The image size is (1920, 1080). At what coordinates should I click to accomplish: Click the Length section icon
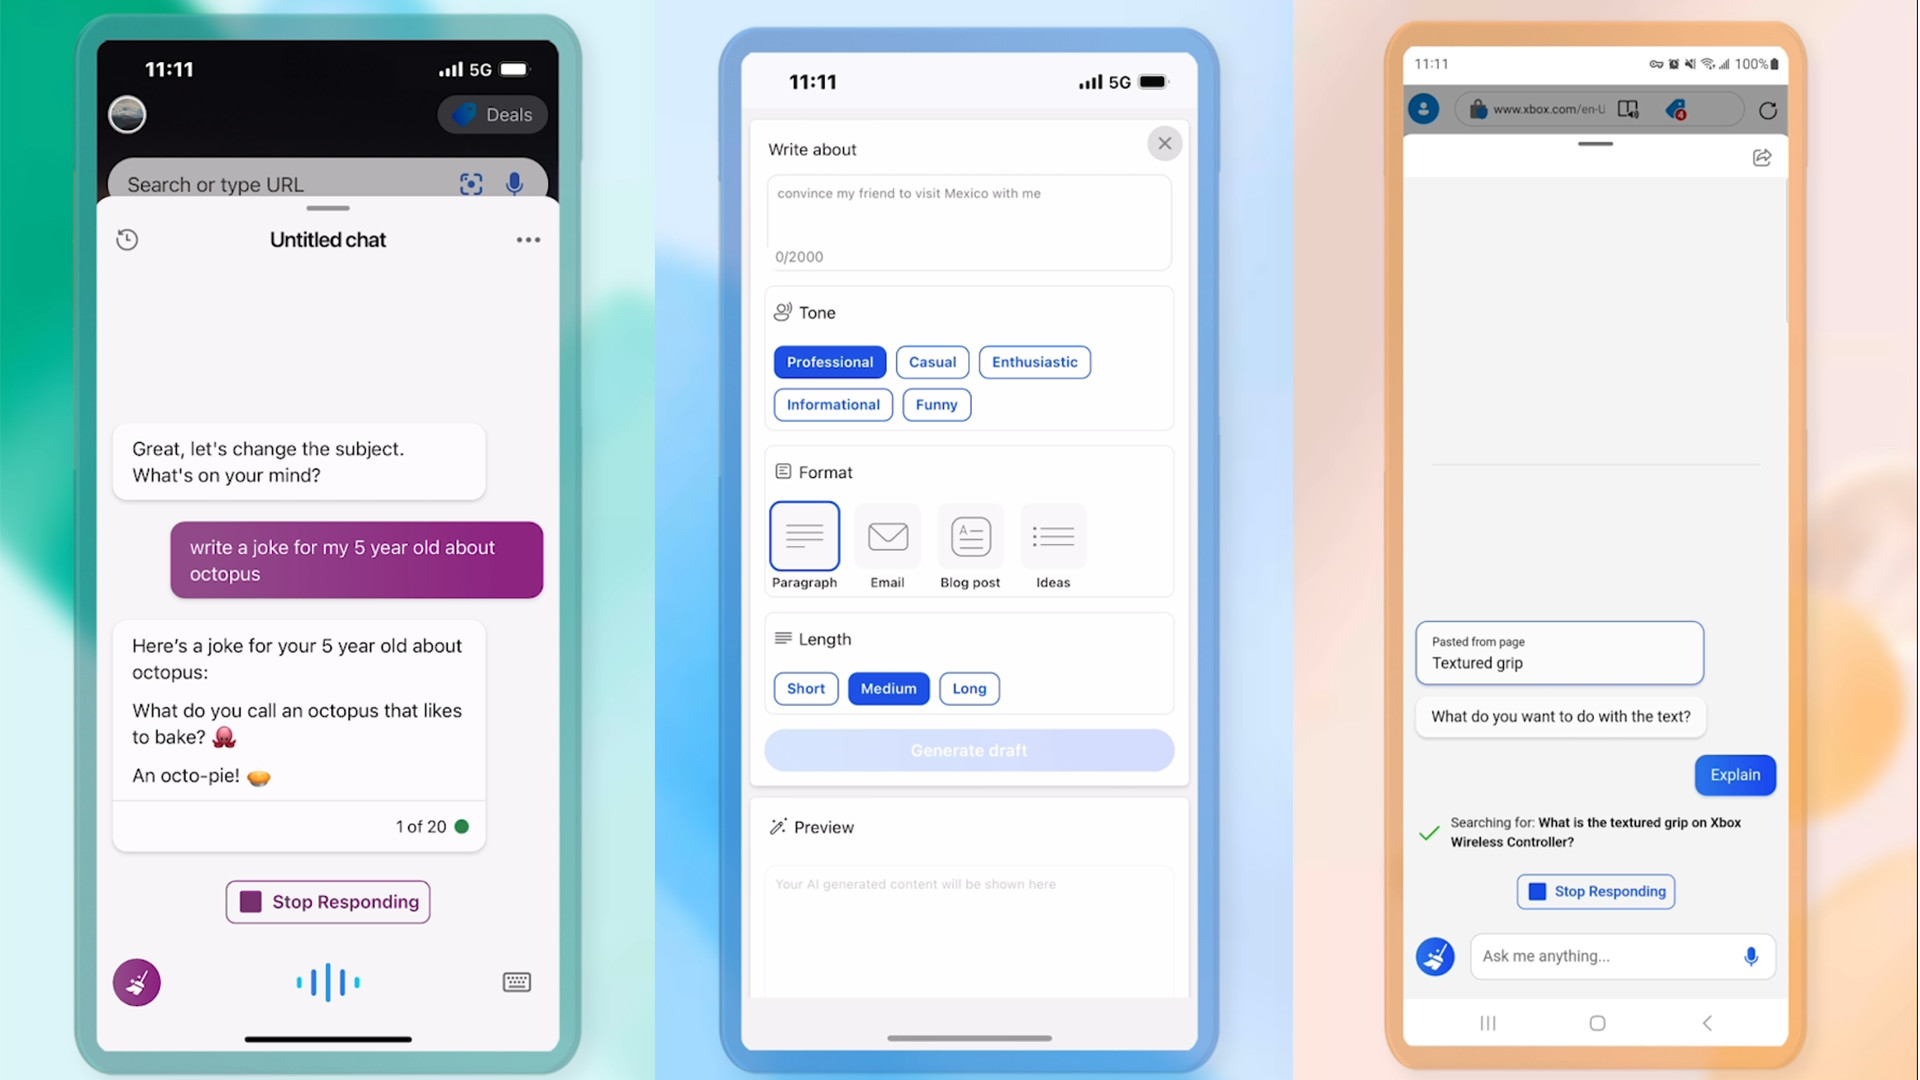781,640
